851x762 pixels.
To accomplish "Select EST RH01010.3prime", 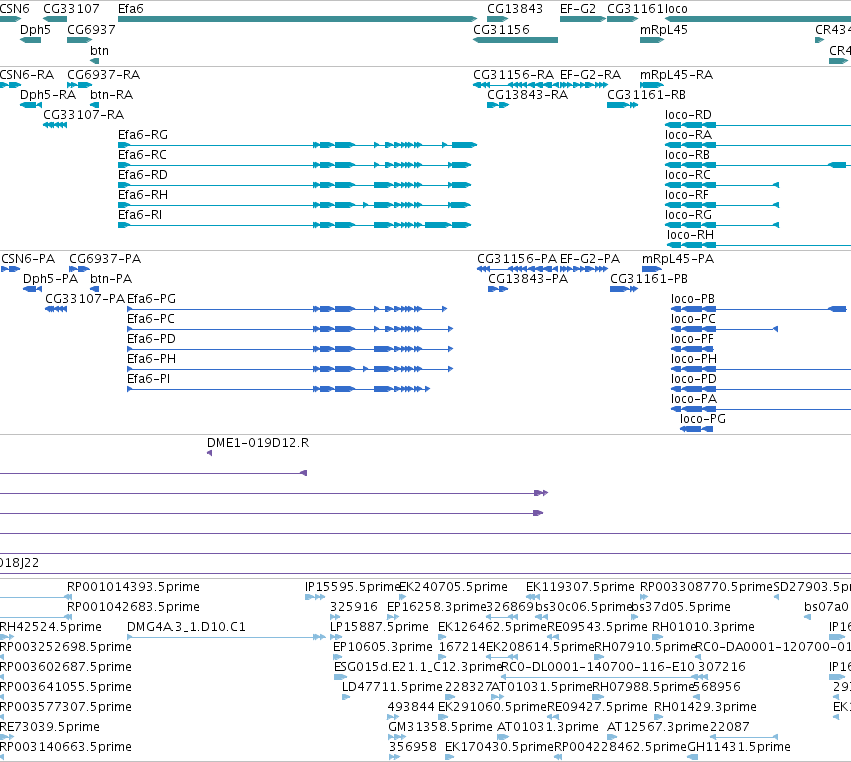I will pos(703,627).
